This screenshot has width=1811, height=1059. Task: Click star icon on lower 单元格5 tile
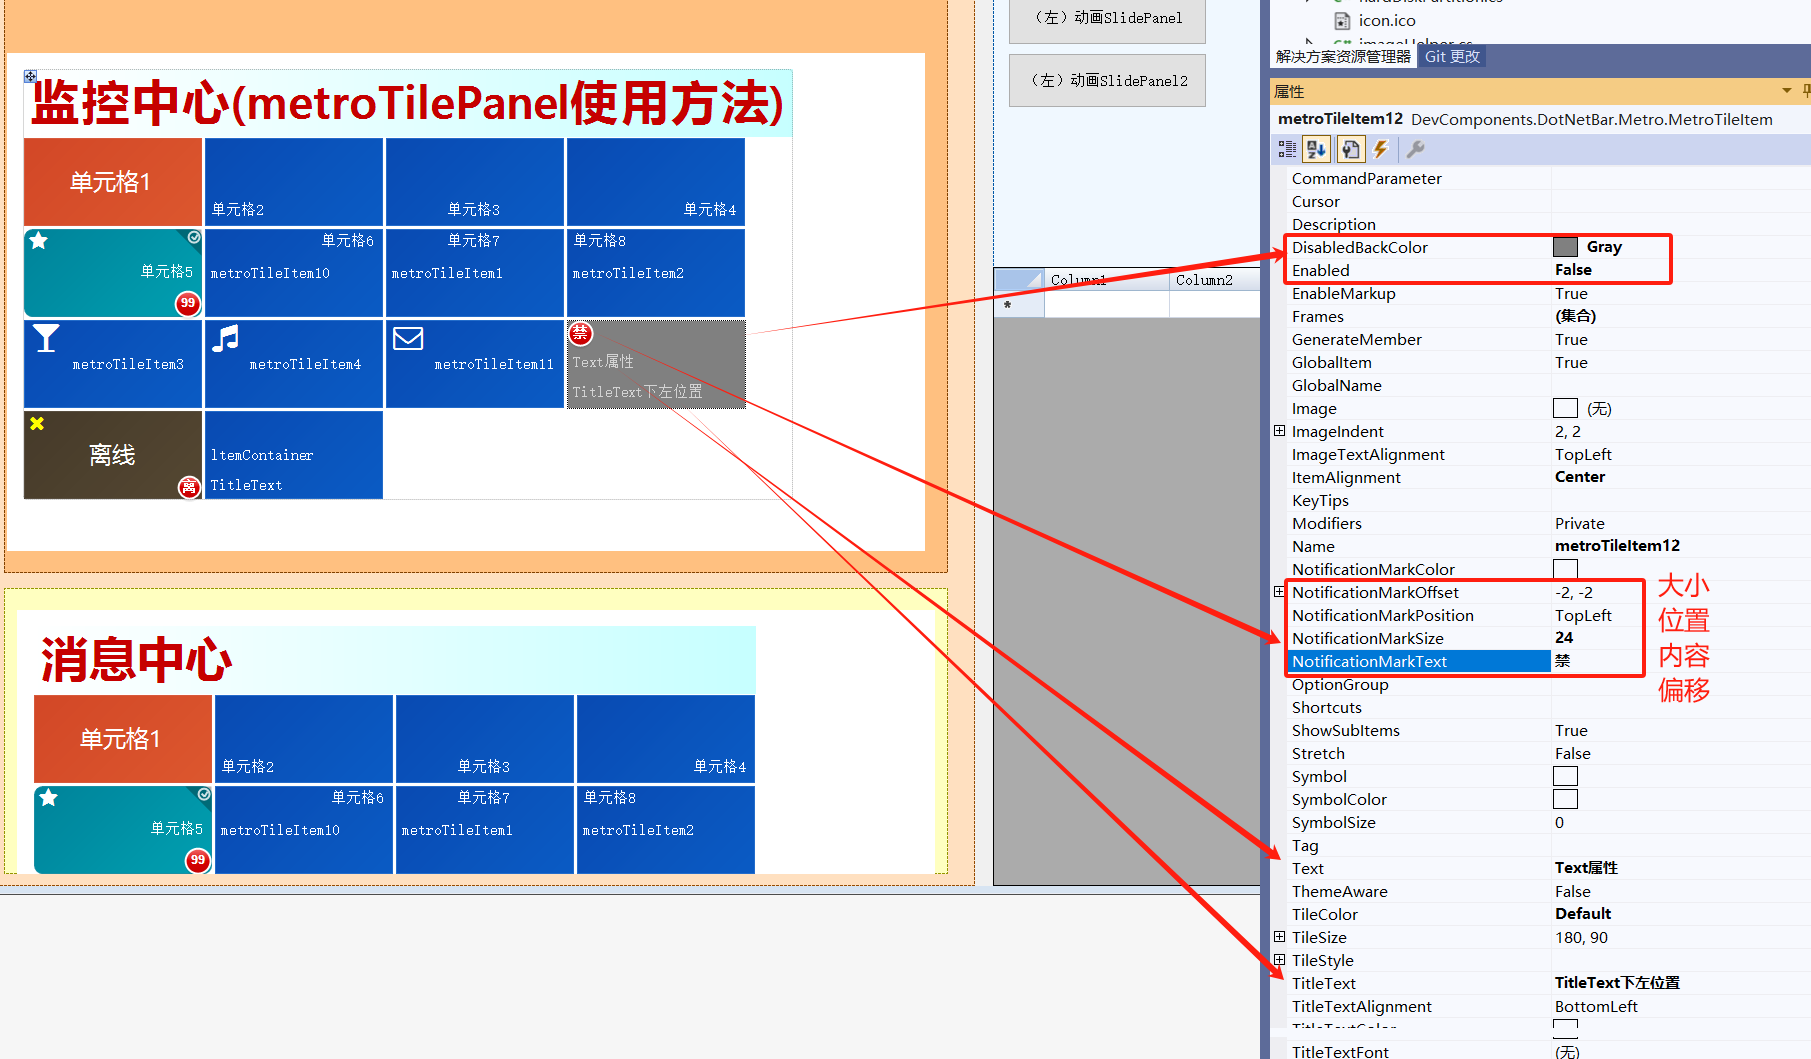pos(49,798)
